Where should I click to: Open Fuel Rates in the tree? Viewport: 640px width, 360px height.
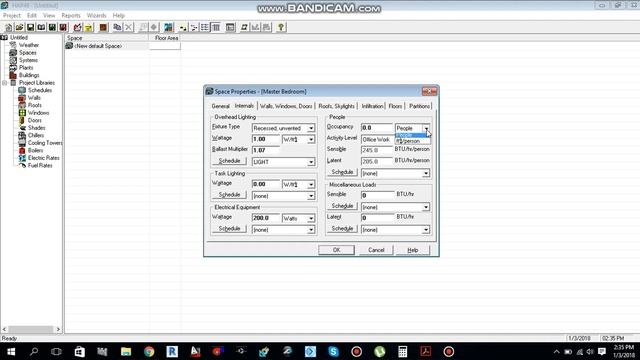click(40, 165)
